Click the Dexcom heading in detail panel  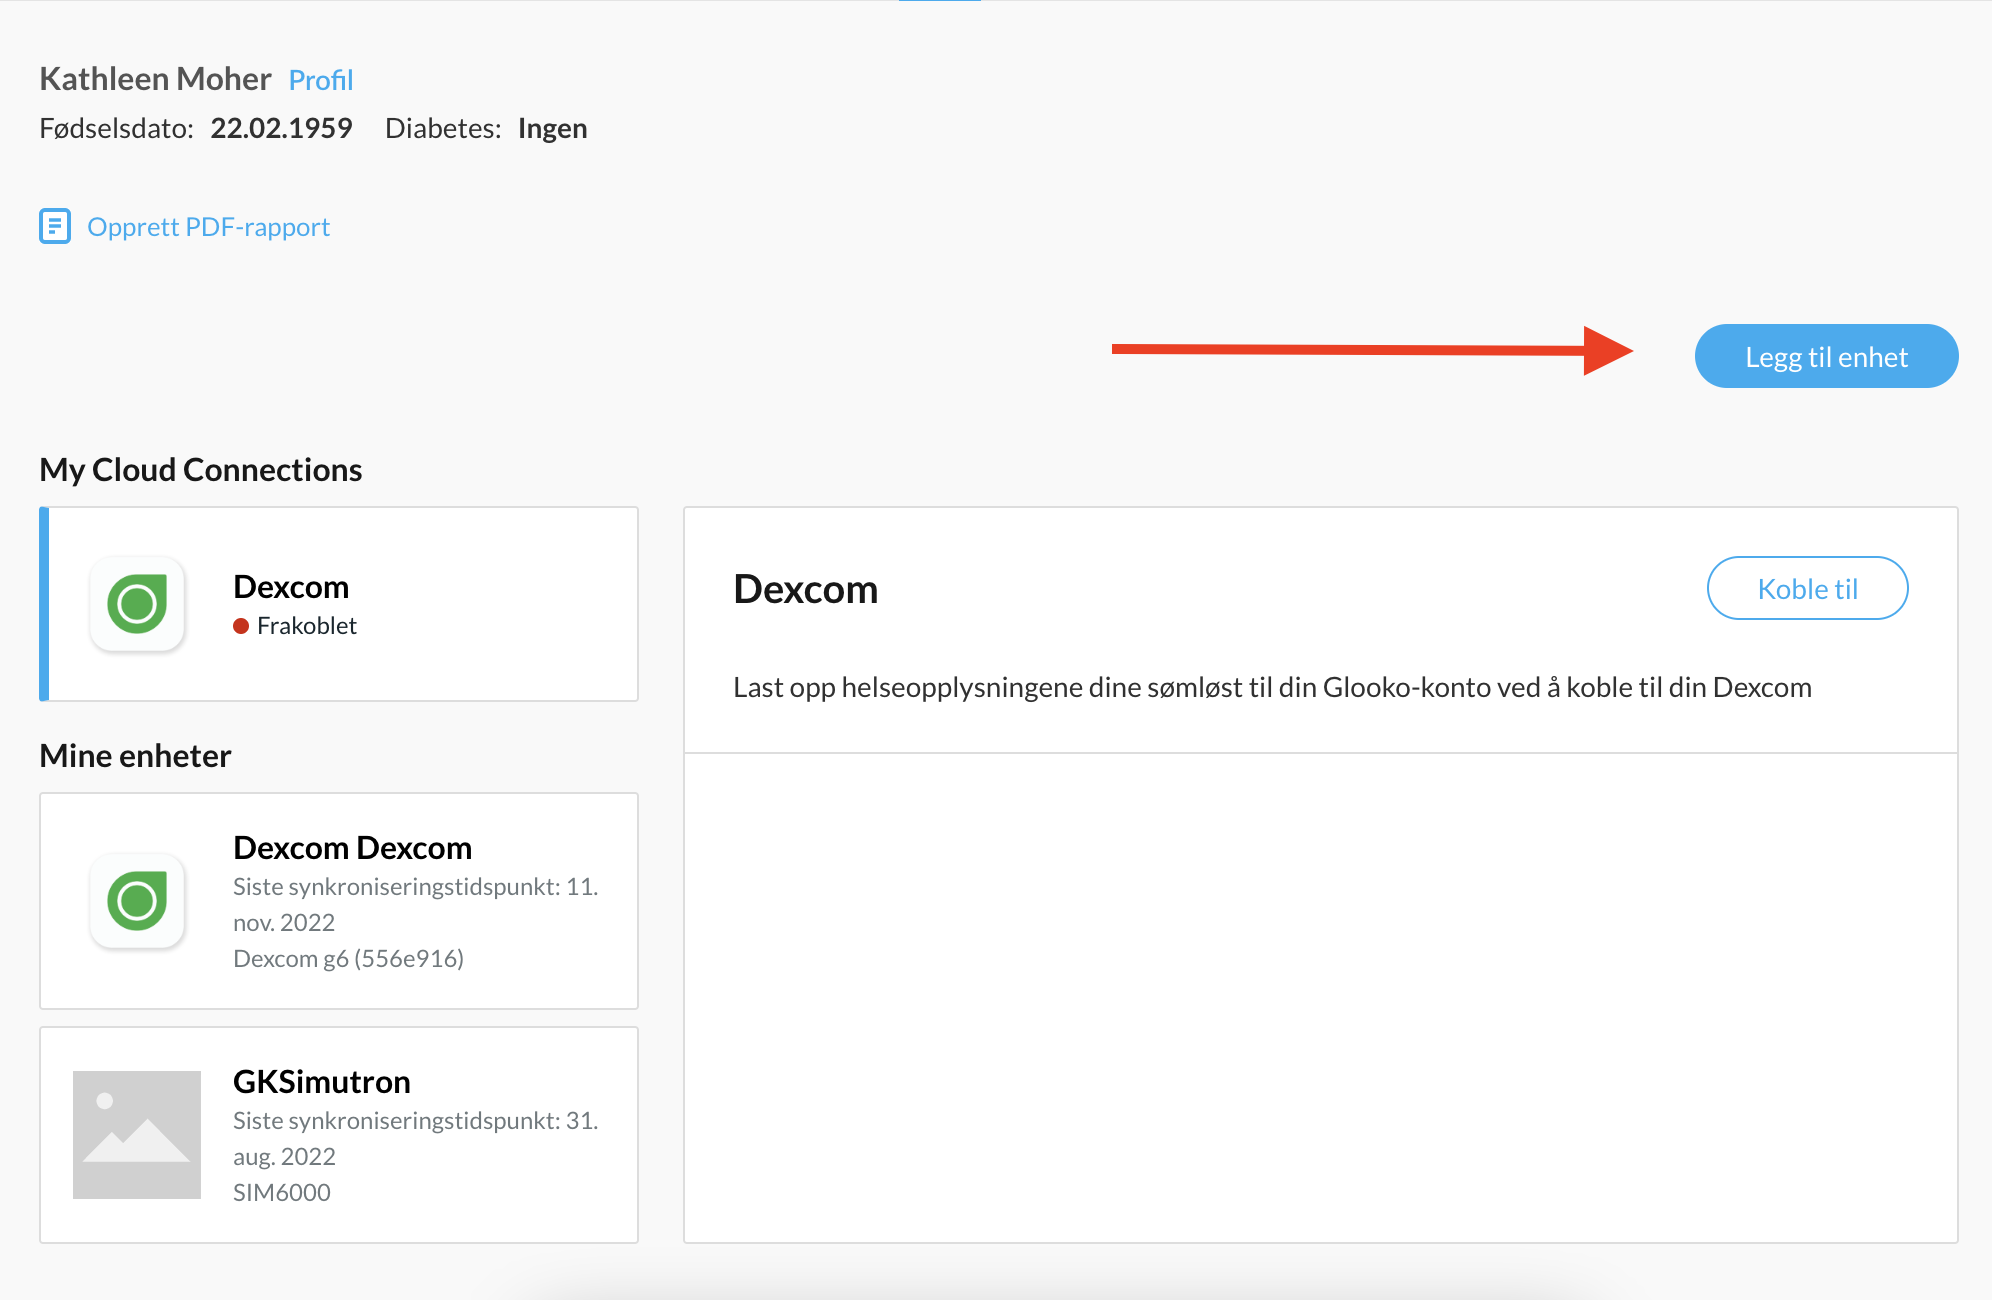click(x=805, y=589)
